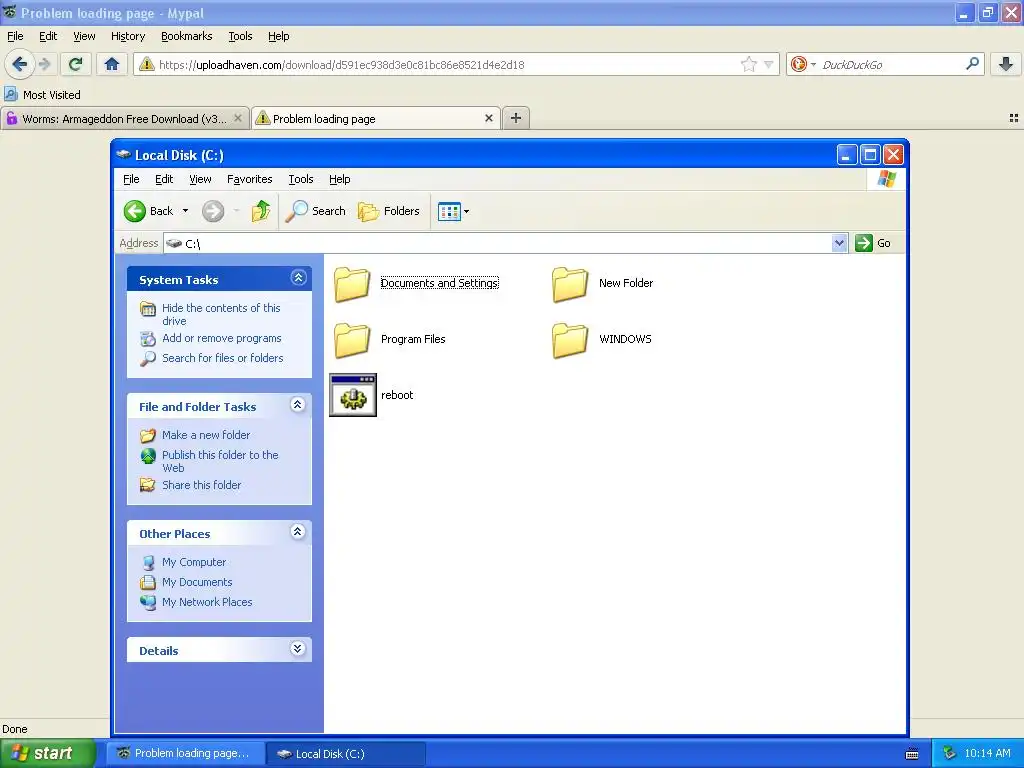Toggle the Folders pane
The height and width of the screenshot is (768, 1024).
[389, 211]
